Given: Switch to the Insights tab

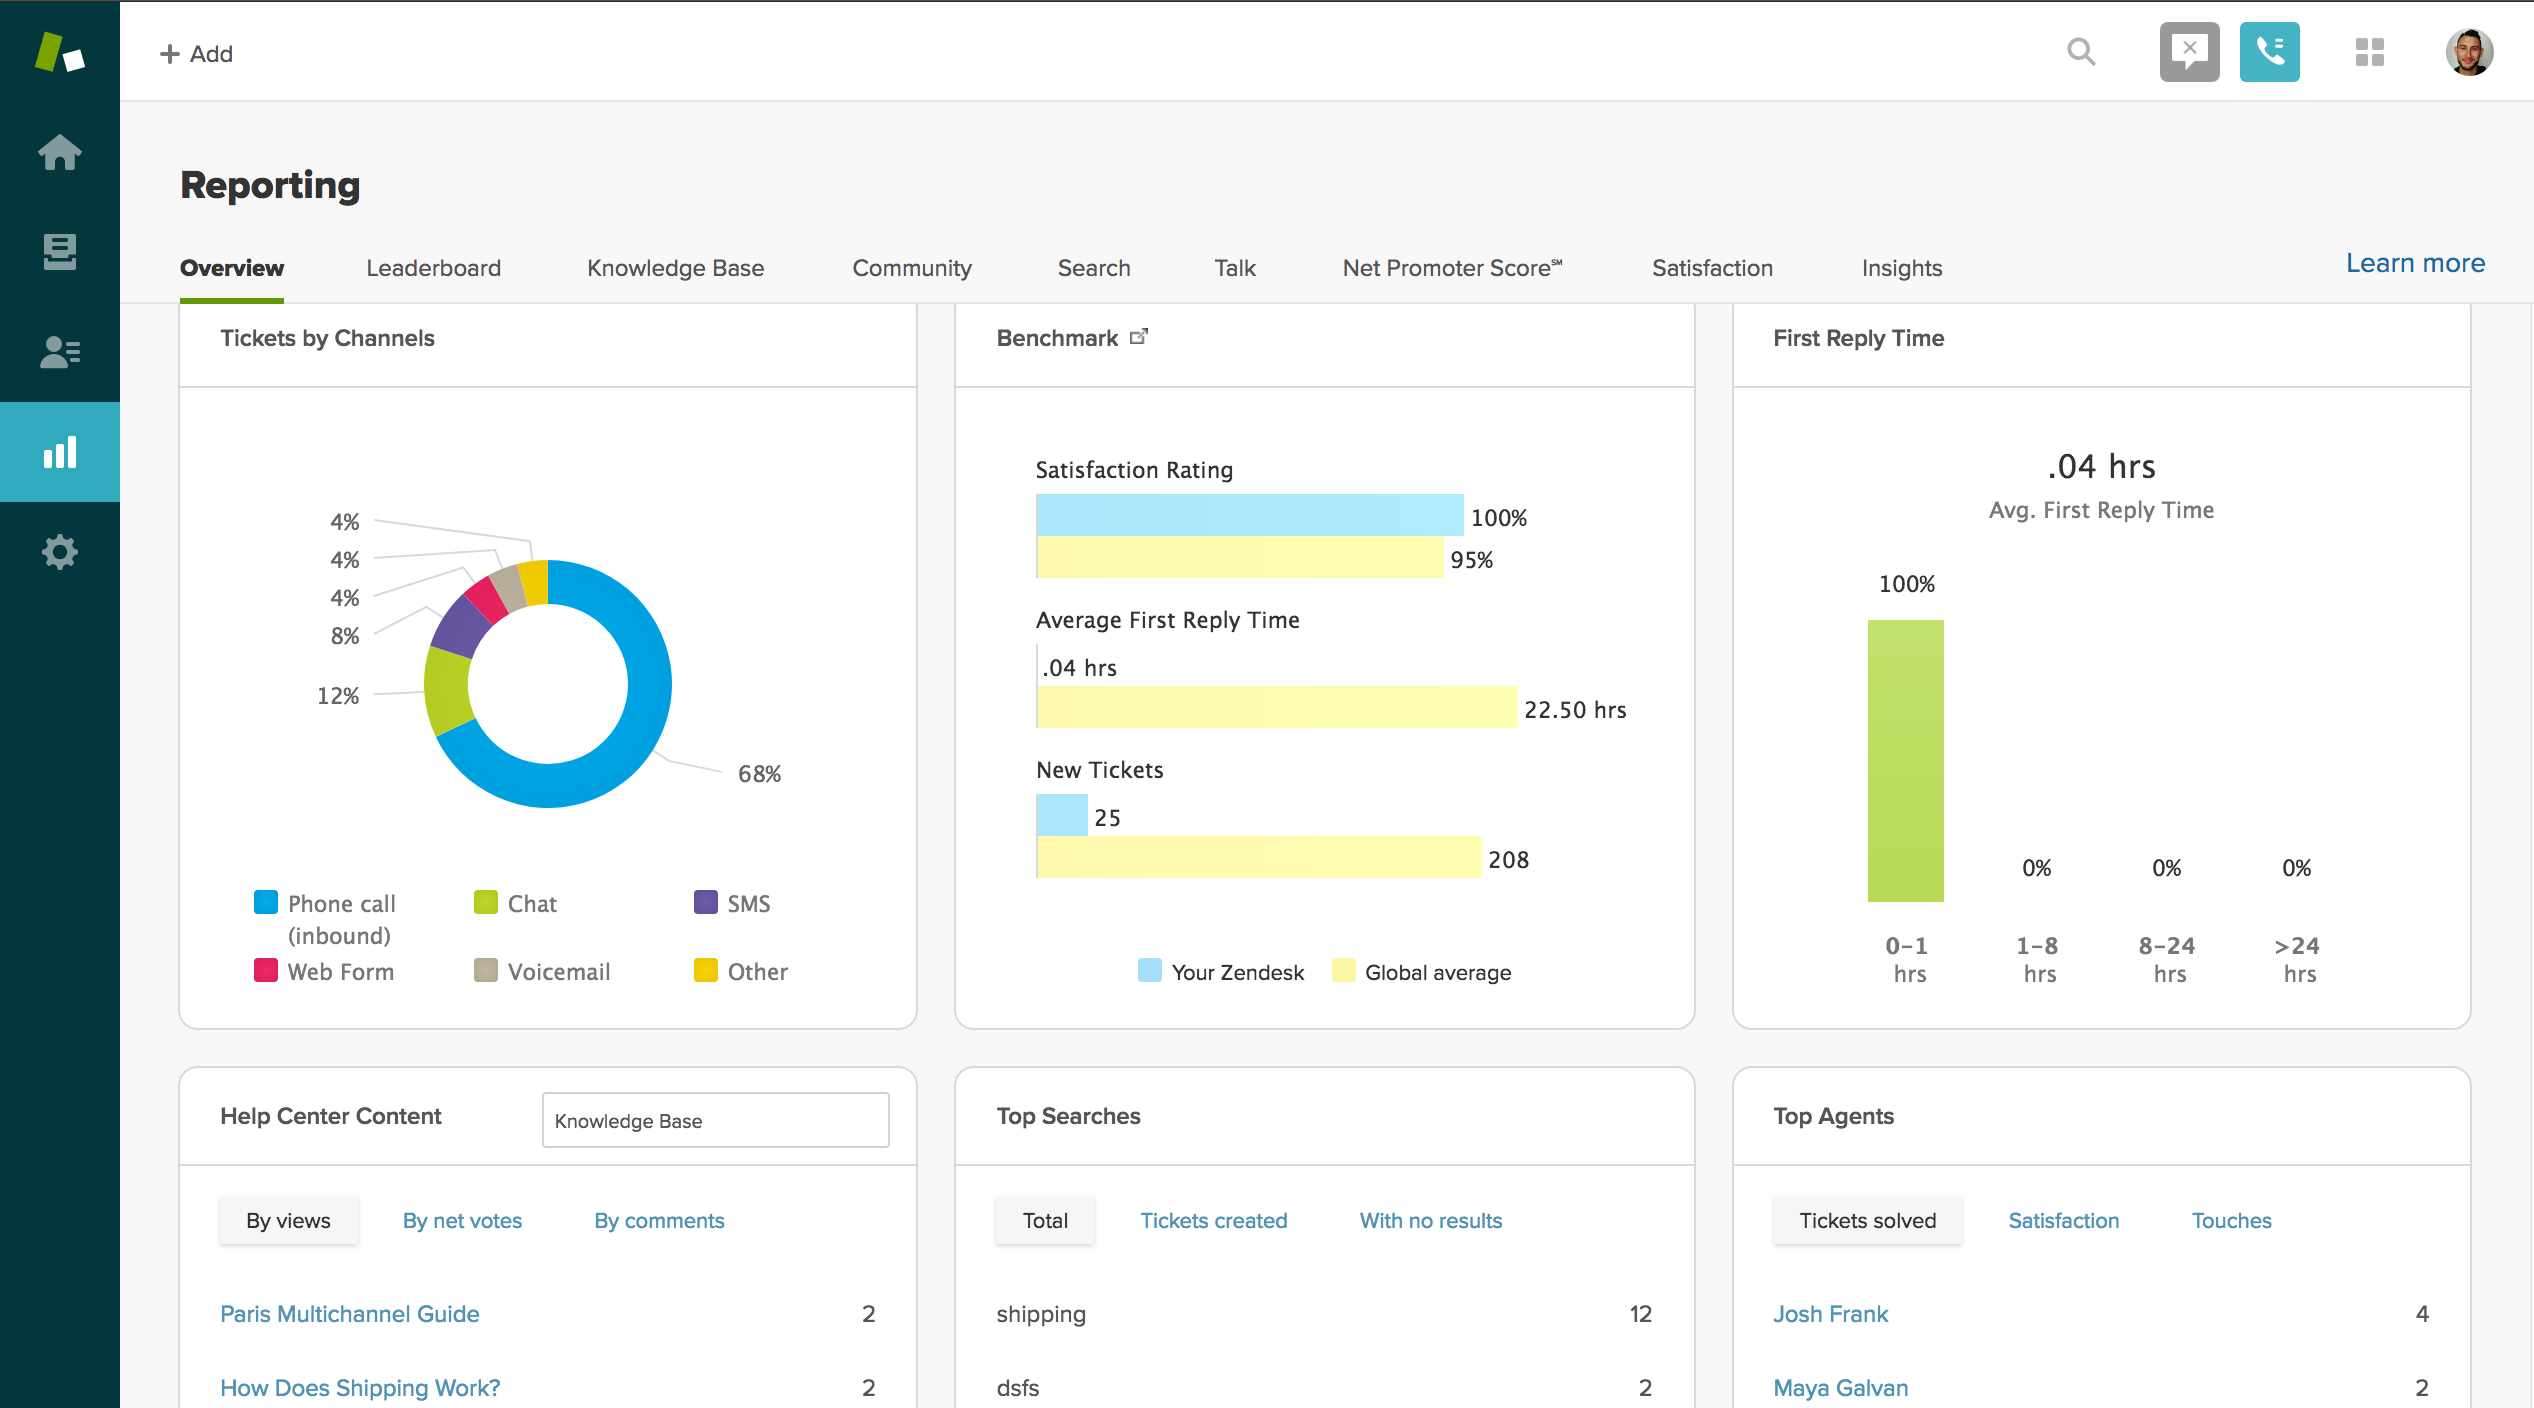Looking at the screenshot, I should [x=1901, y=268].
